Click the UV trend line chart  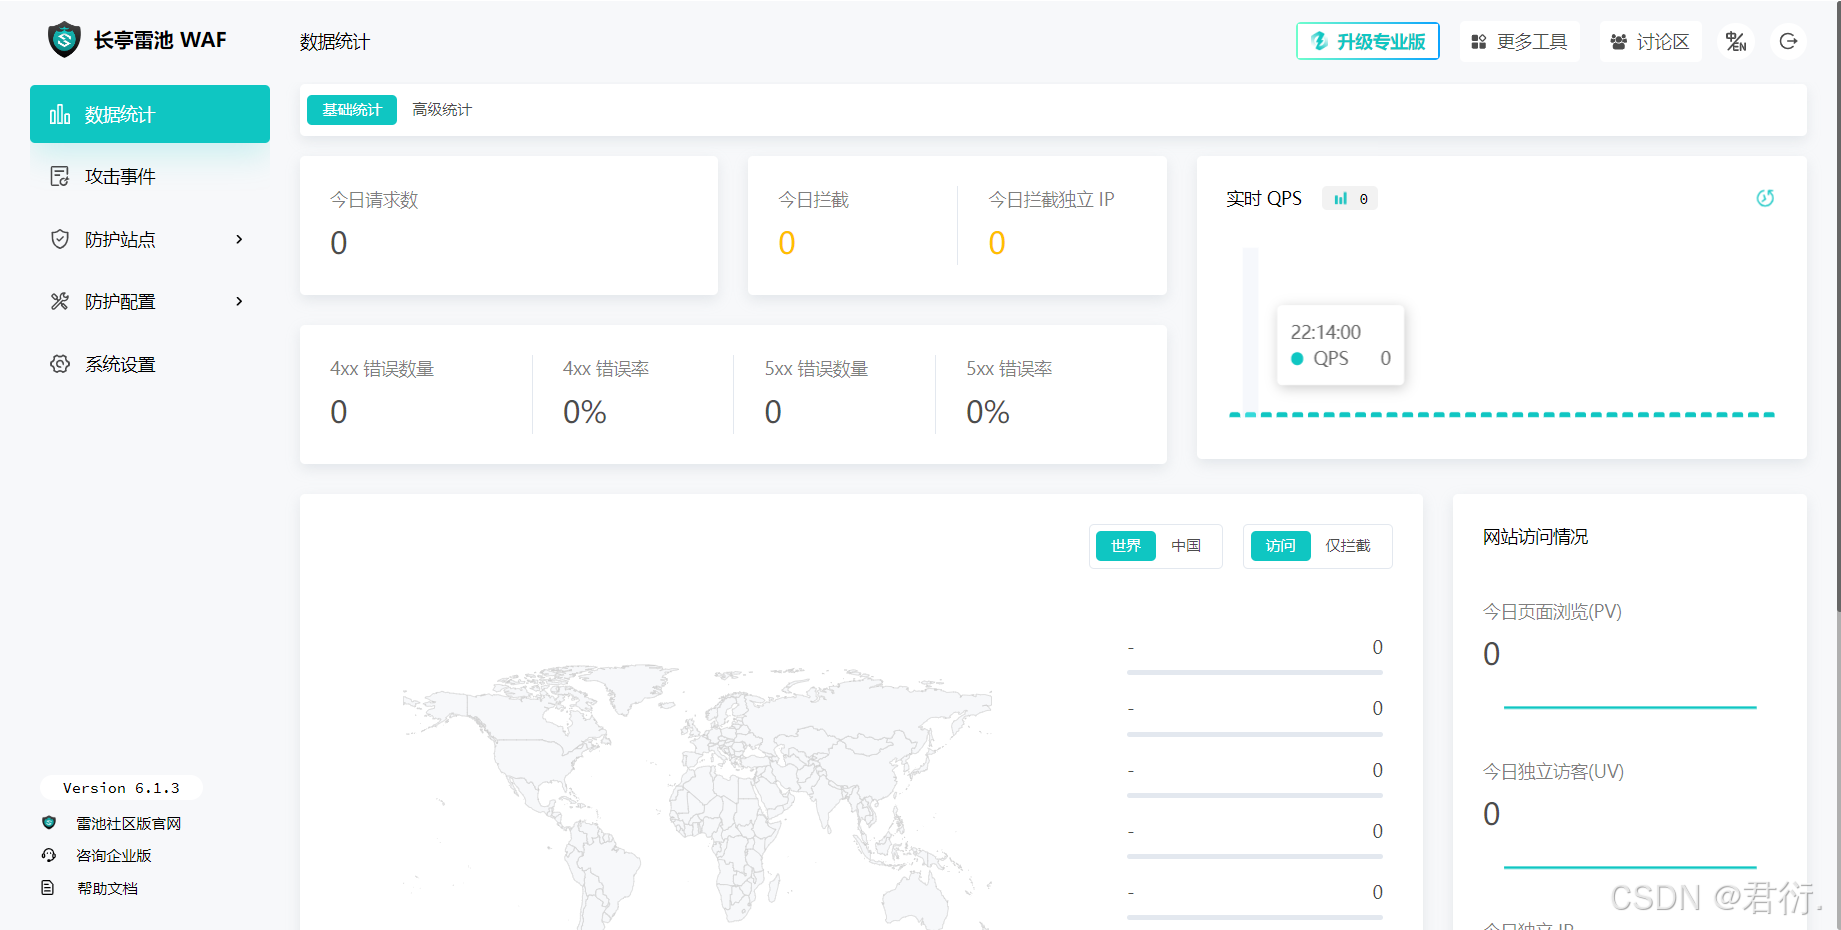coord(1630,867)
